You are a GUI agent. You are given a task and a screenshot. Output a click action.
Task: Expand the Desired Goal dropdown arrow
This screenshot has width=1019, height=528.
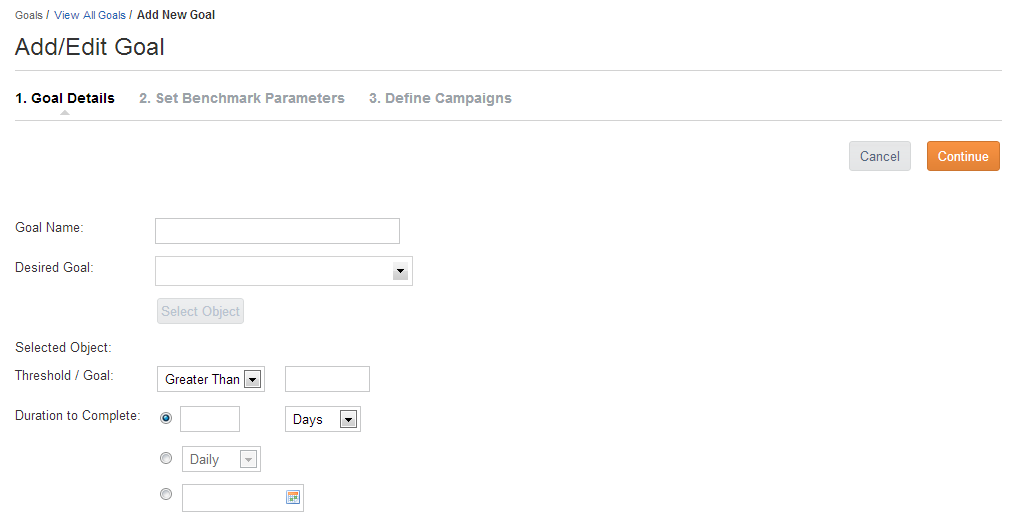400,271
